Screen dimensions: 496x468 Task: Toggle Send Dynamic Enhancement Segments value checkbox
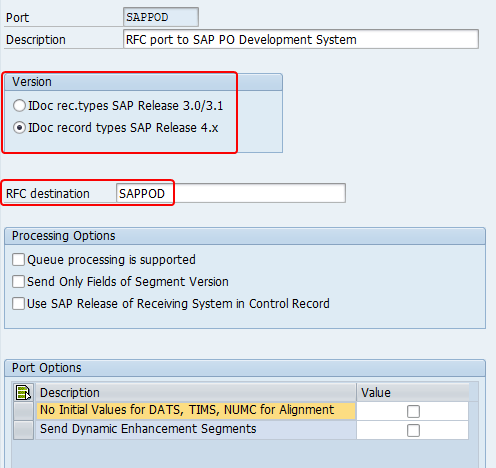413,430
